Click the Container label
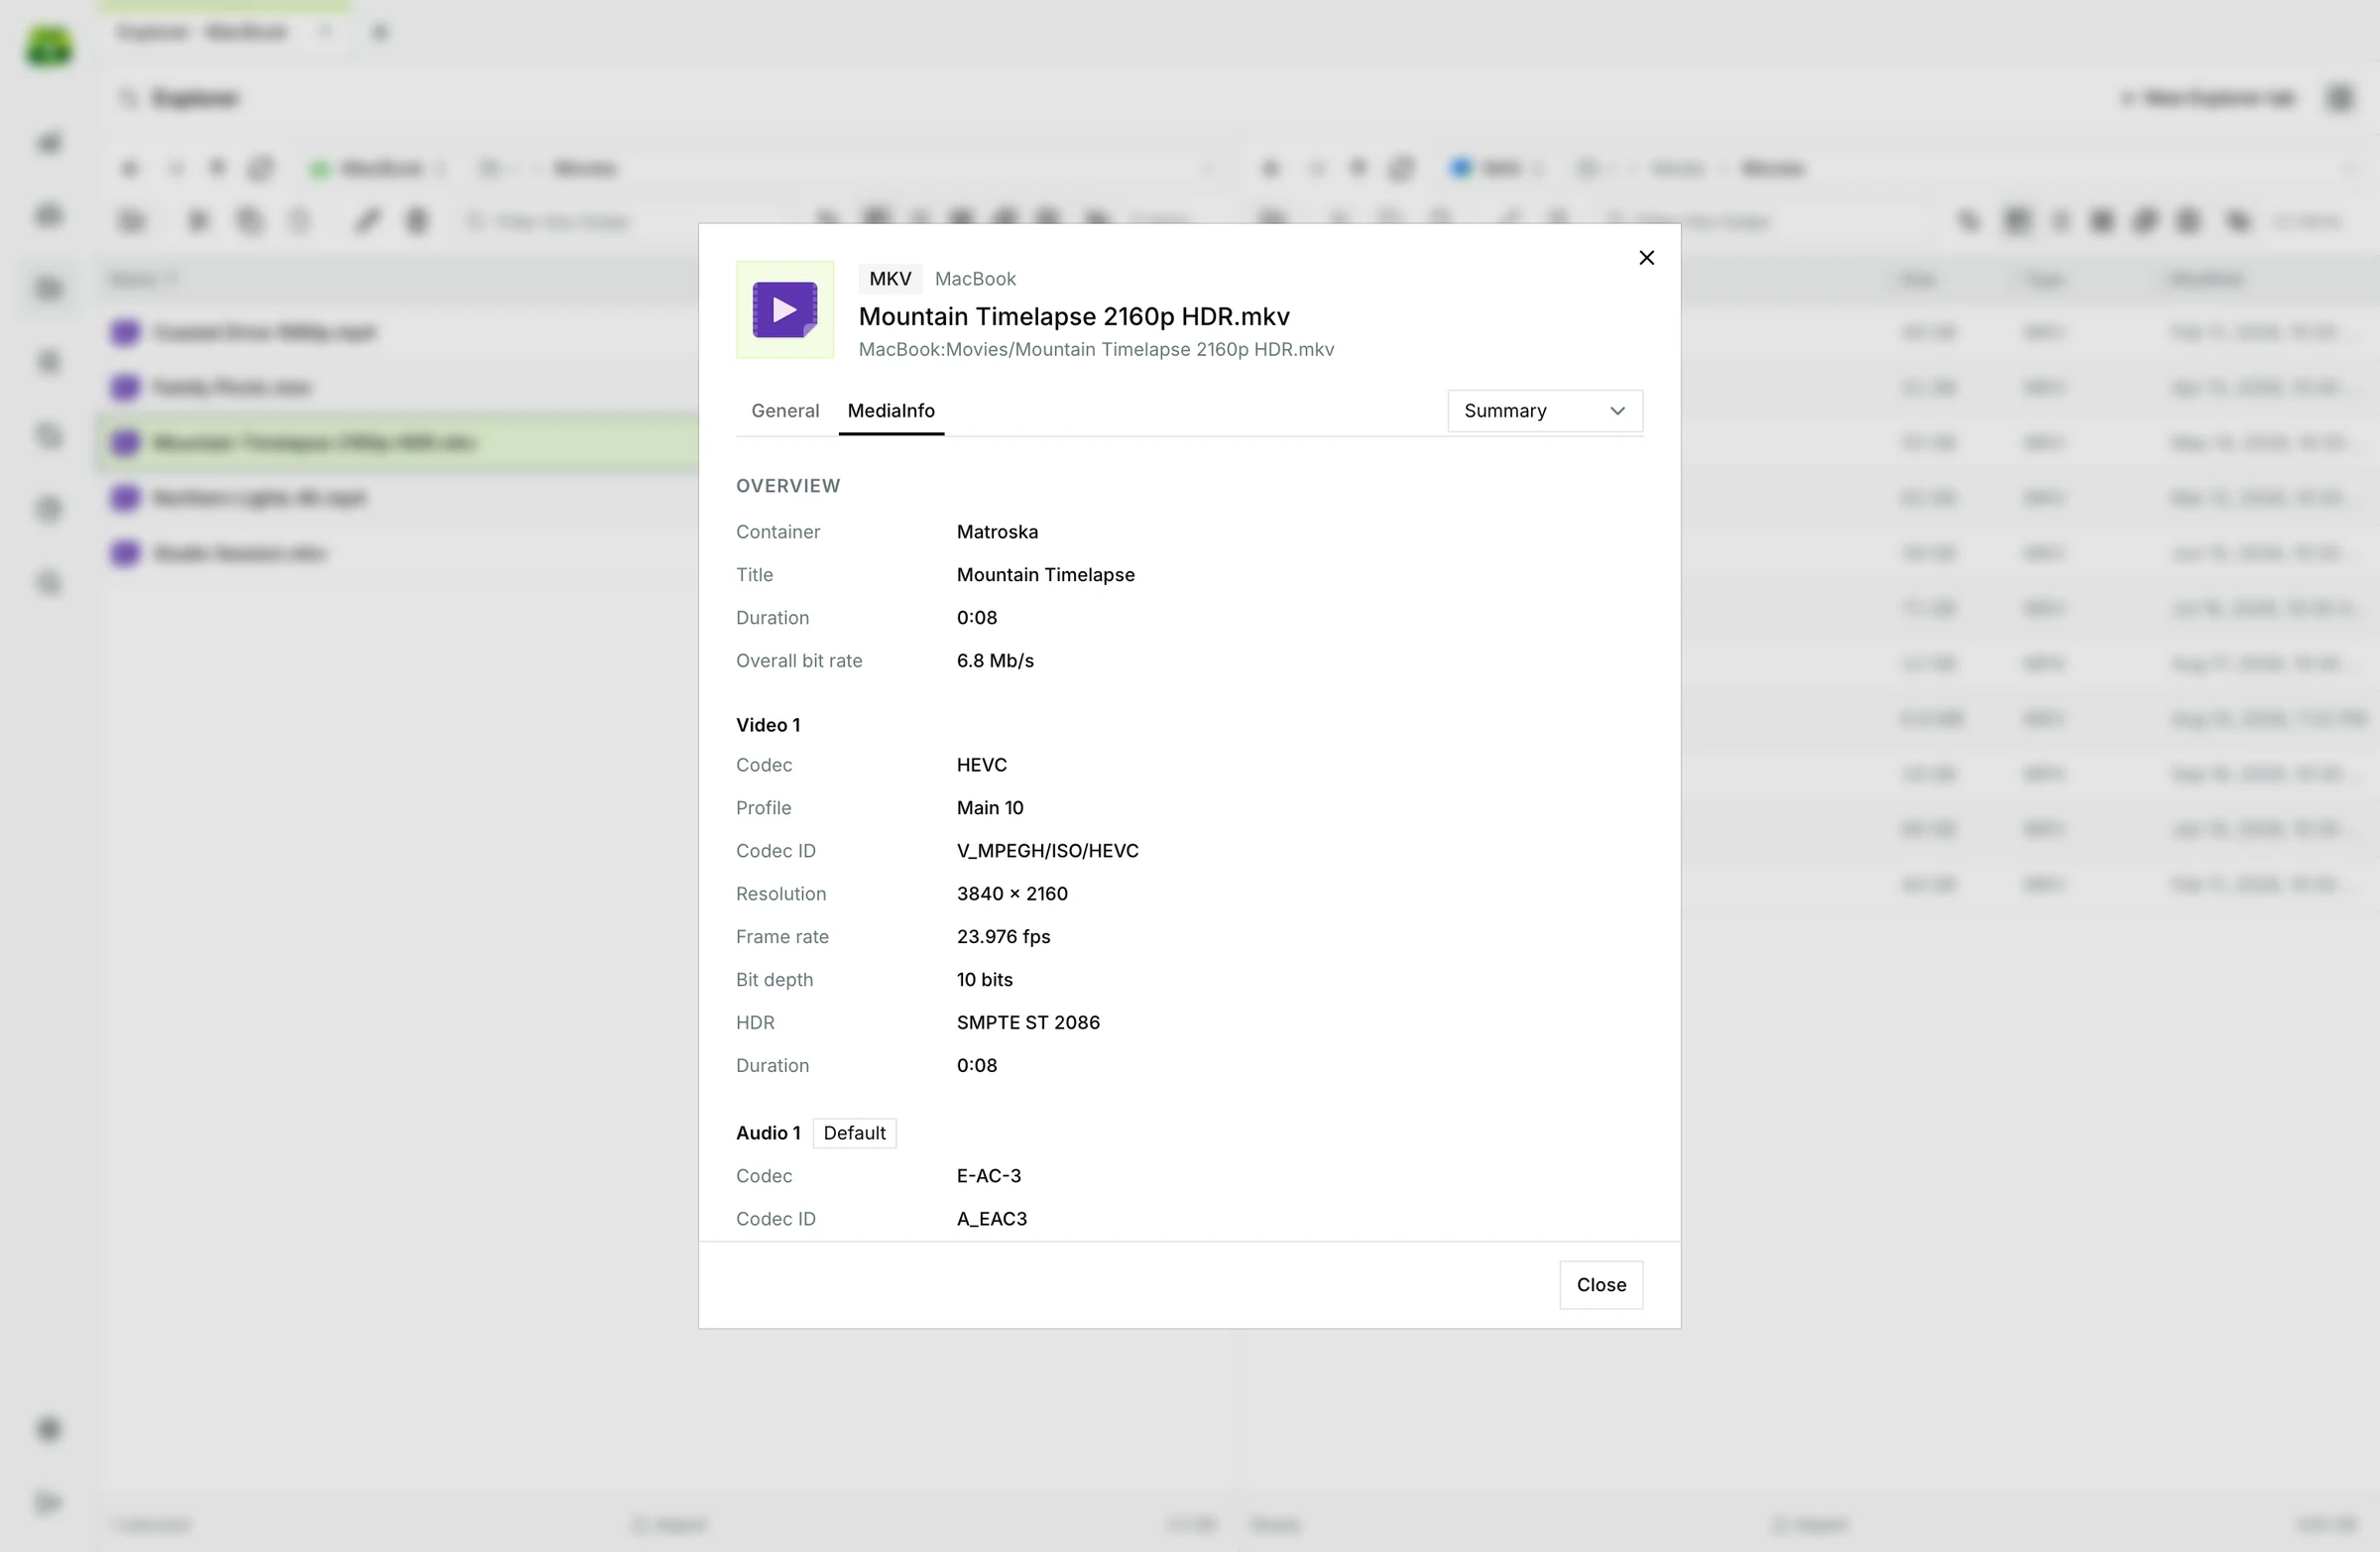This screenshot has height=1552, width=2380. pyautogui.click(x=778, y=532)
